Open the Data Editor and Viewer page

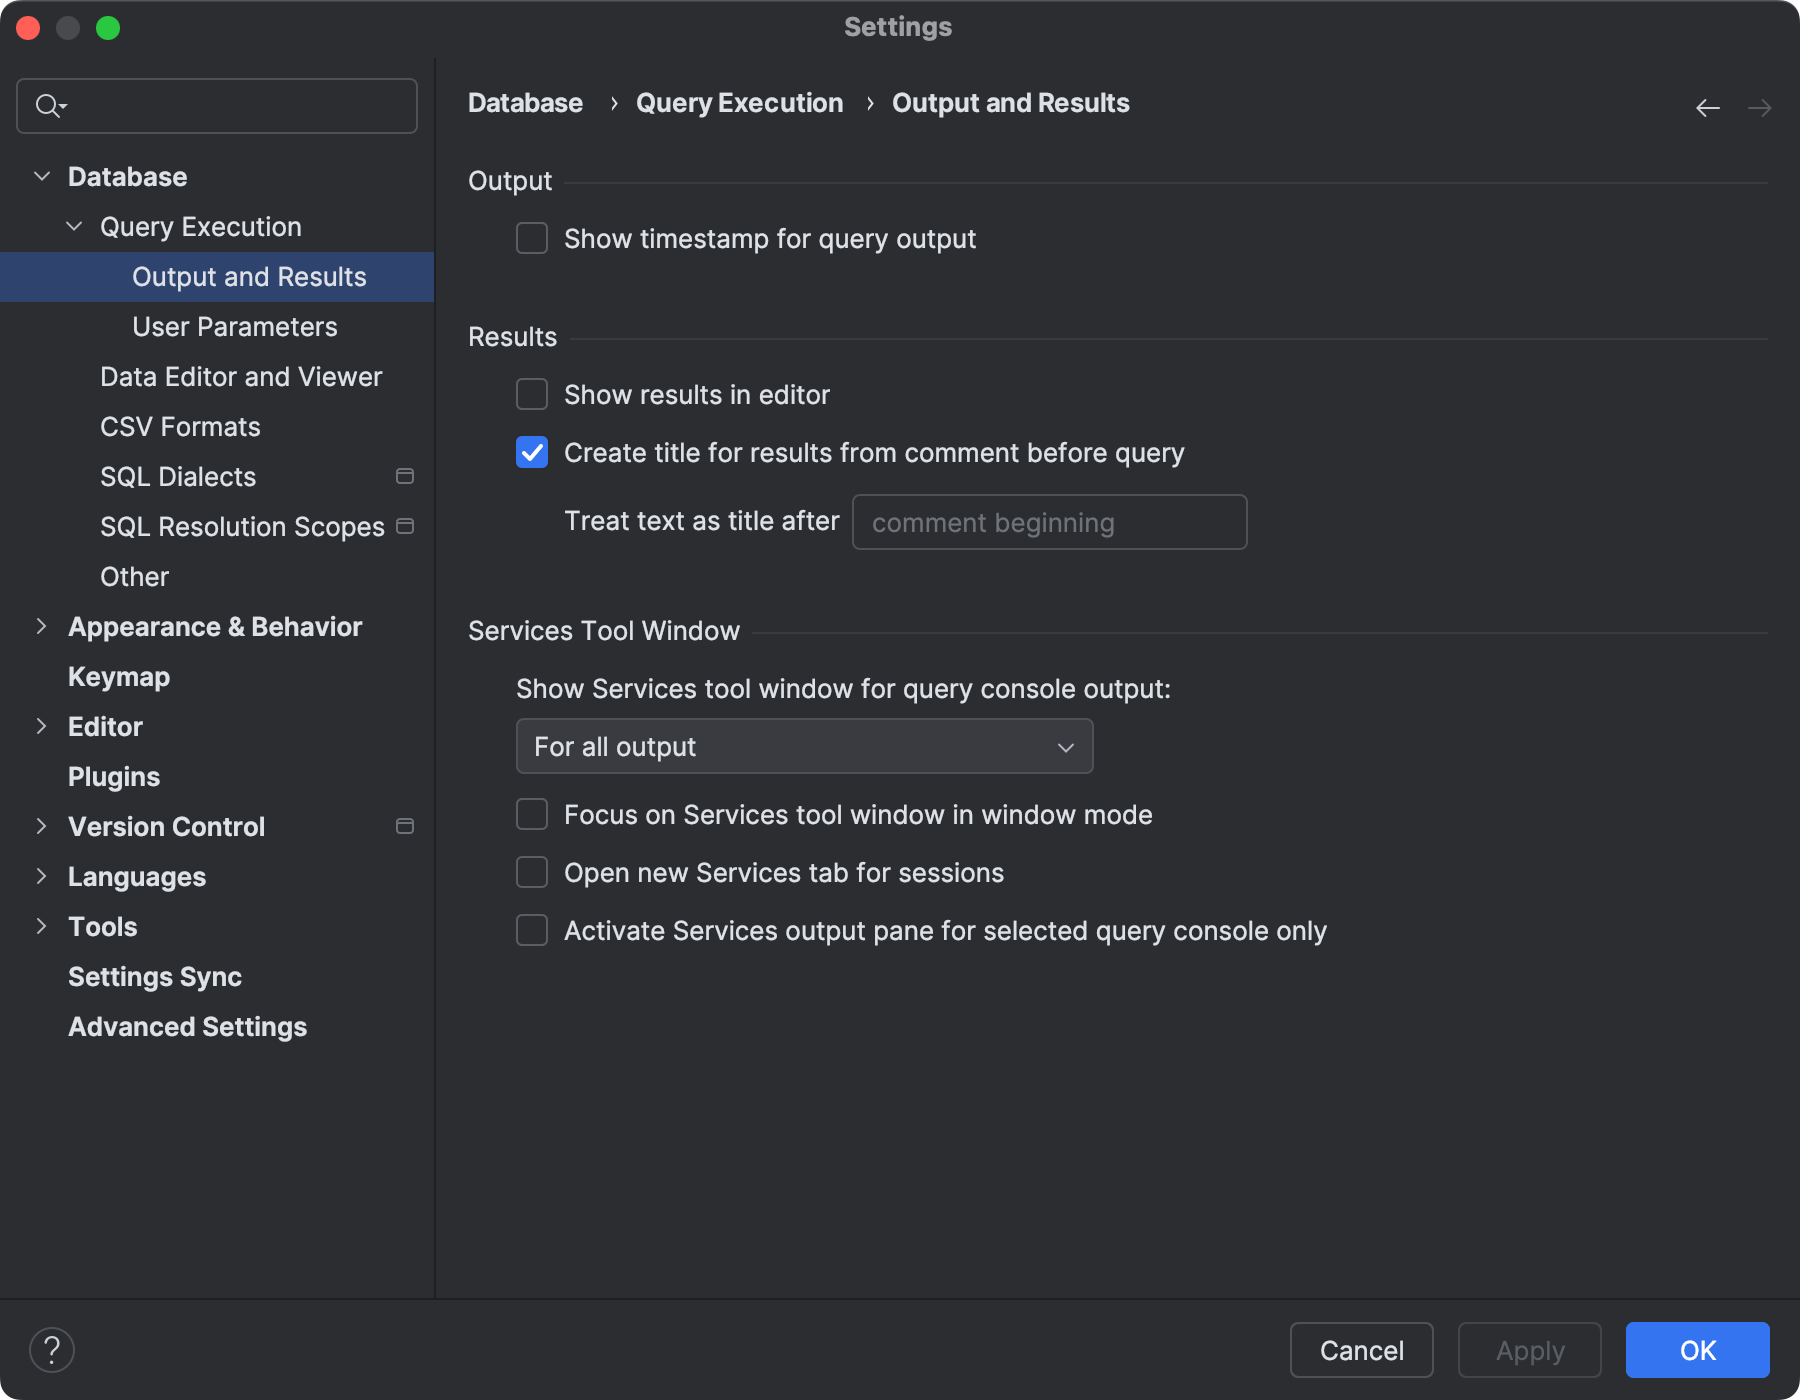241,377
